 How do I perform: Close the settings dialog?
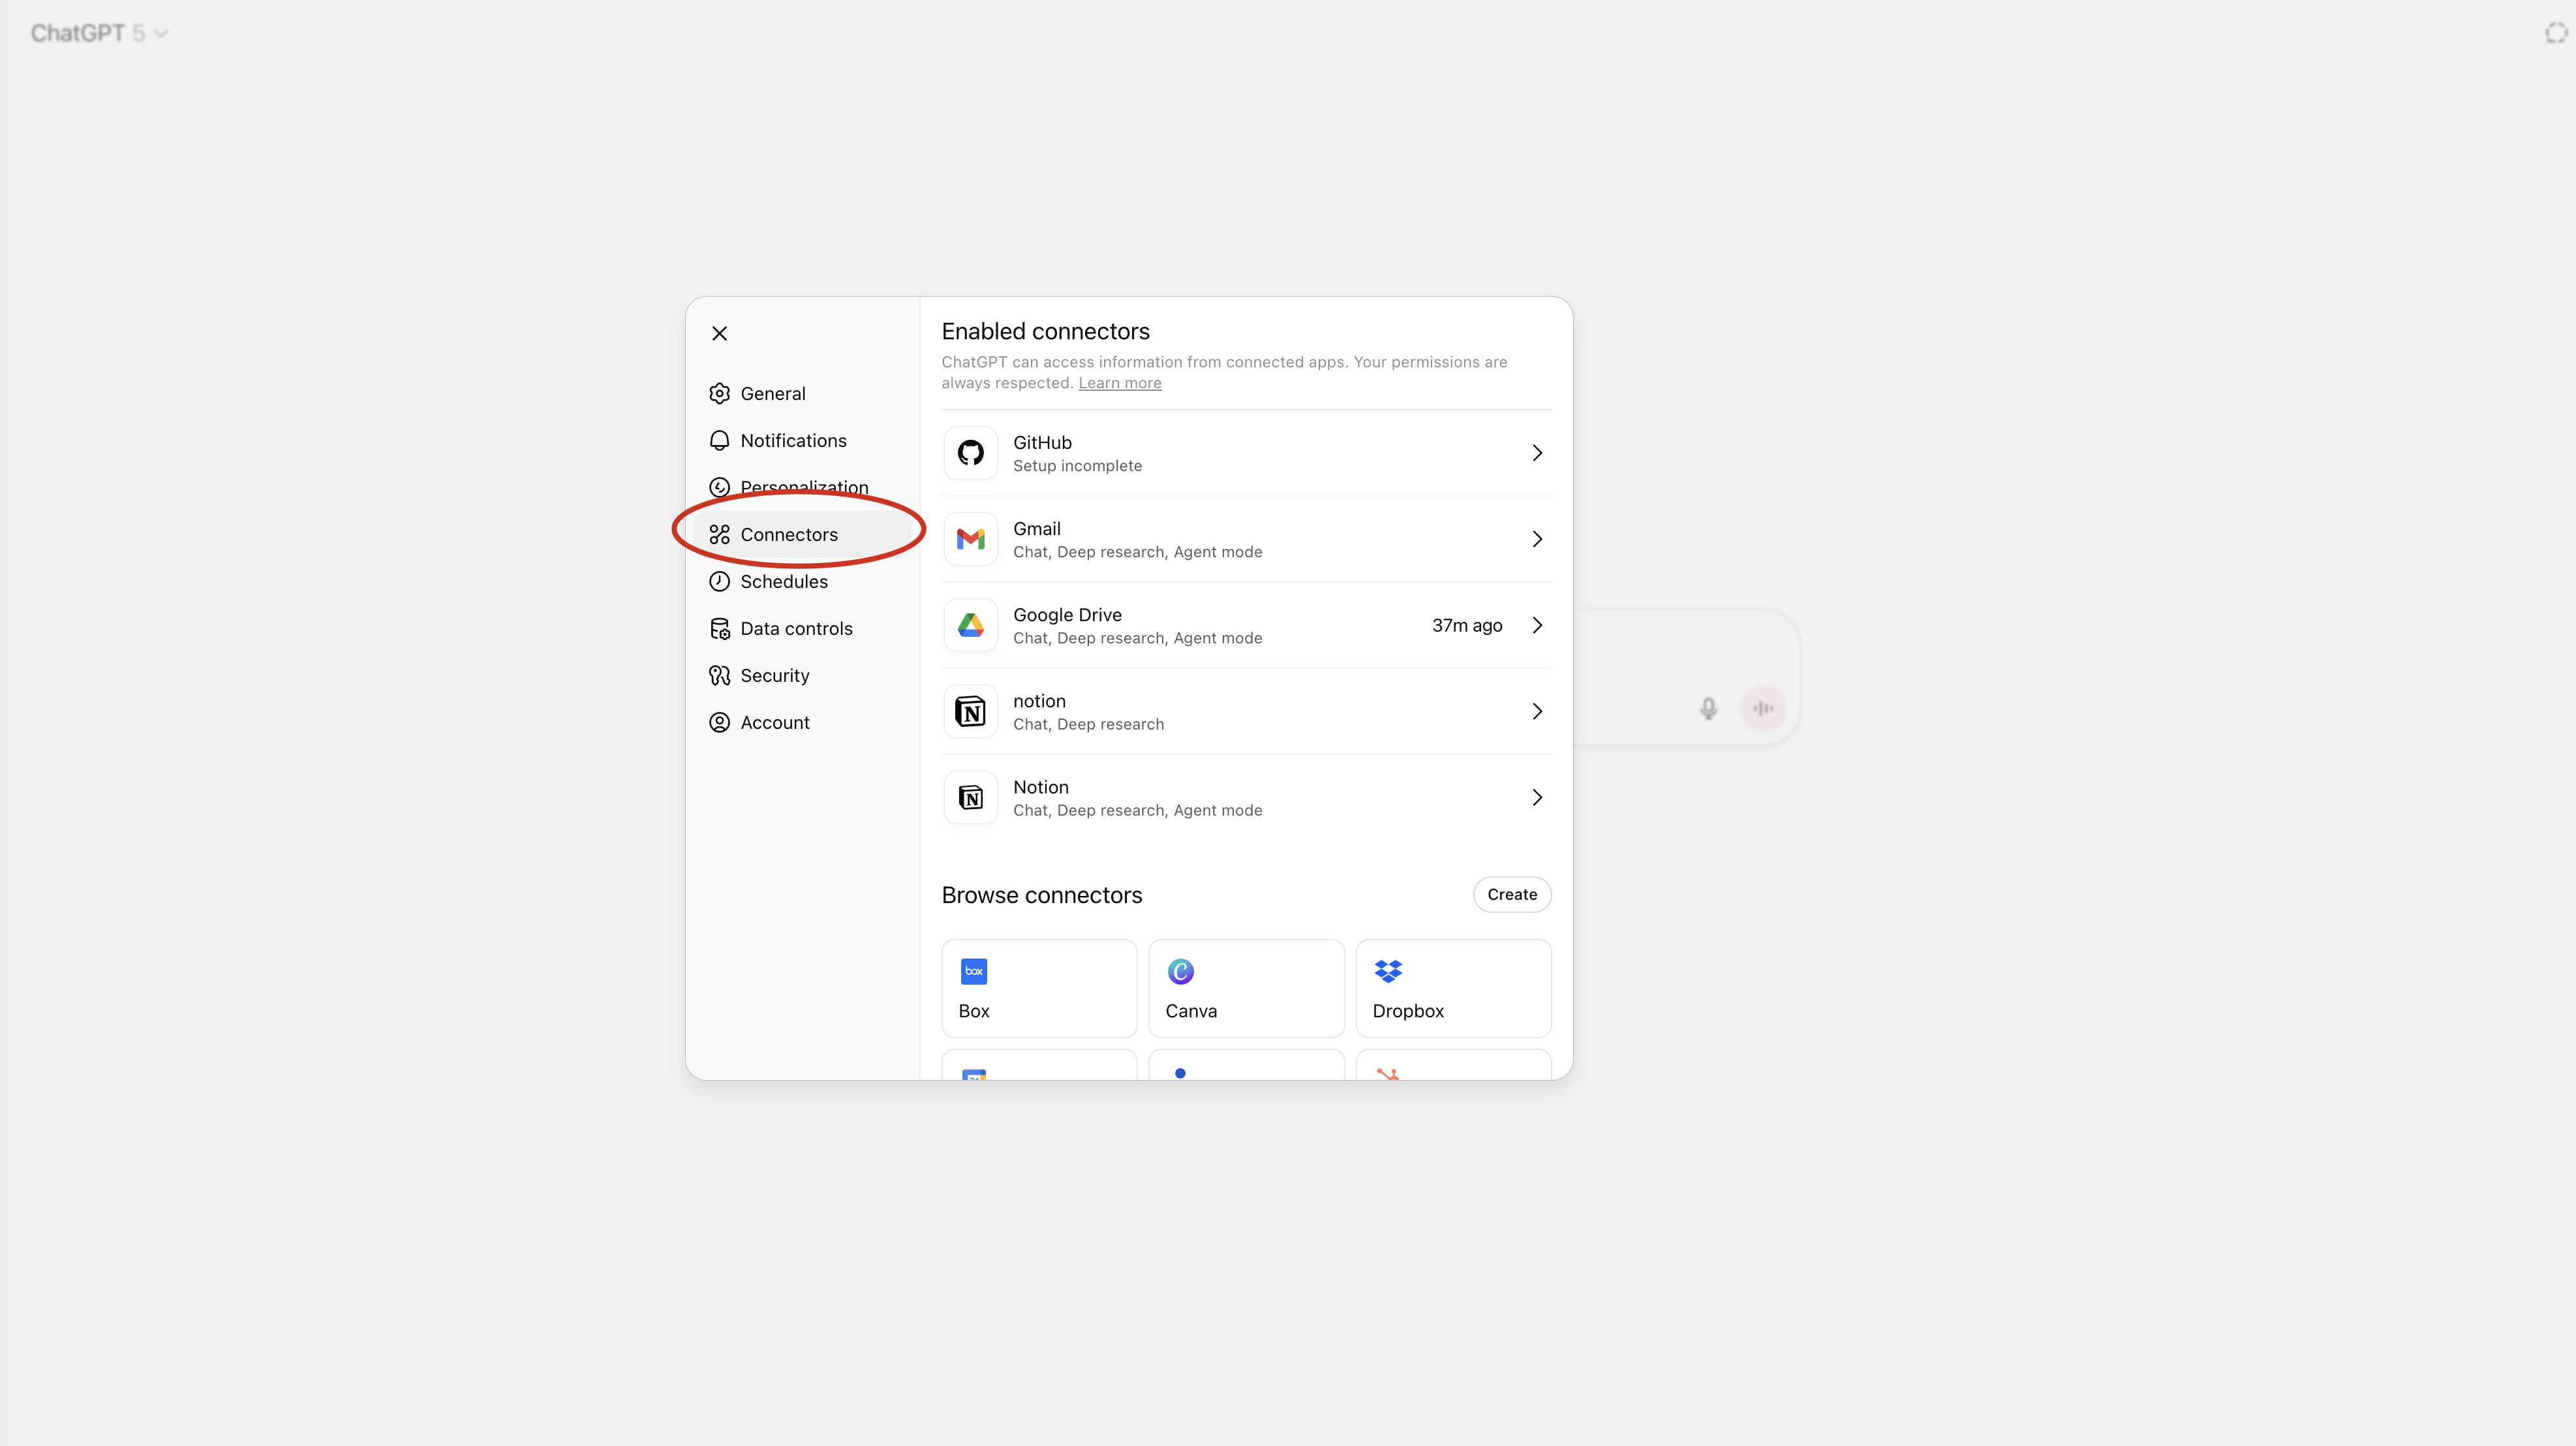click(719, 333)
